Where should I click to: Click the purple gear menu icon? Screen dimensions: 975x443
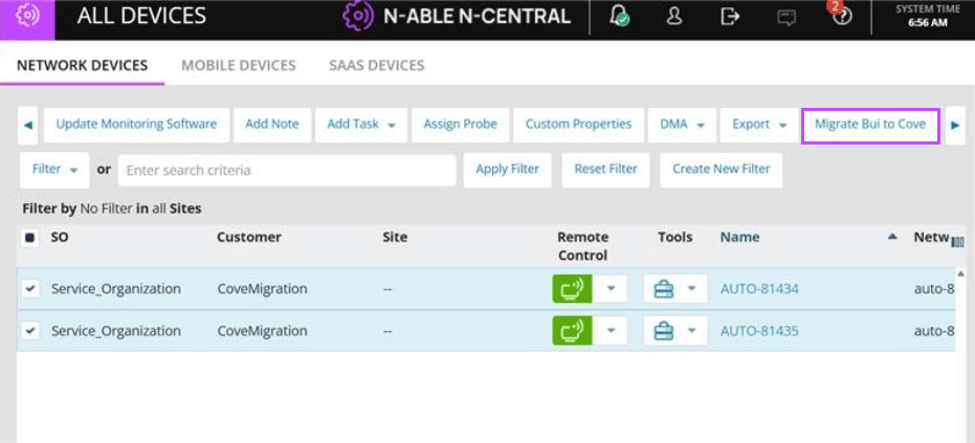[27, 16]
